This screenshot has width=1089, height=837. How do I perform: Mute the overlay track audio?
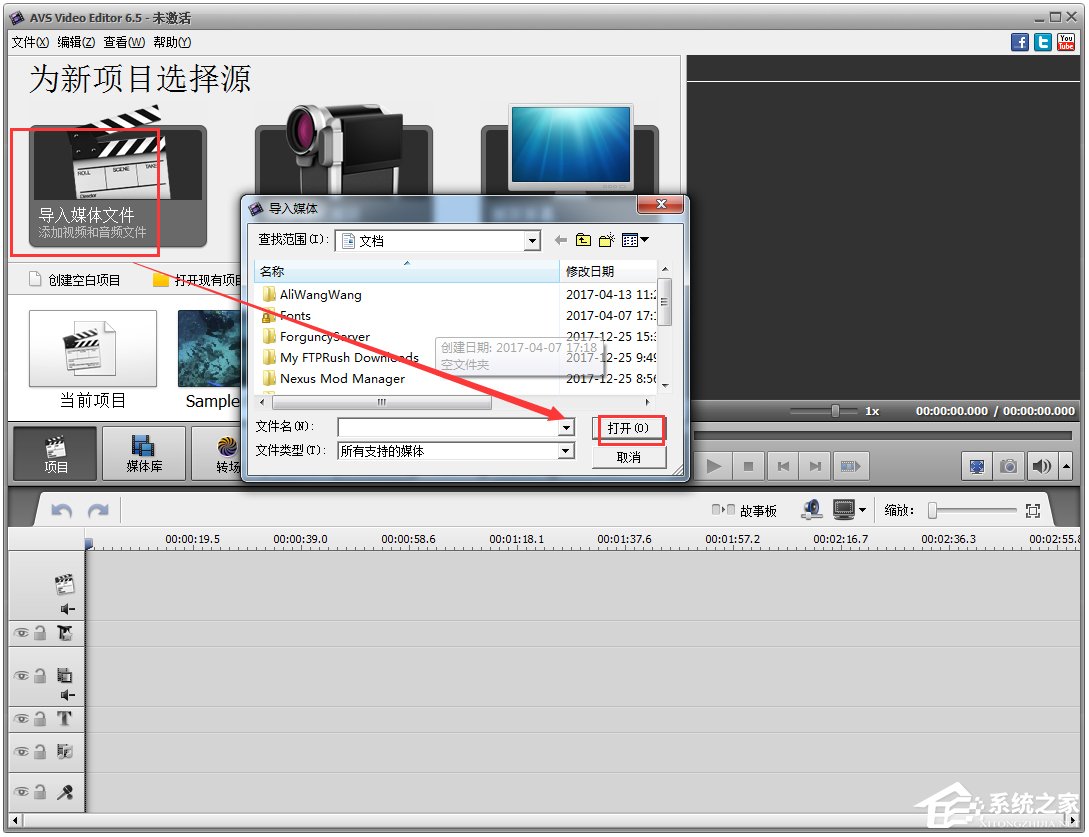(x=67, y=695)
